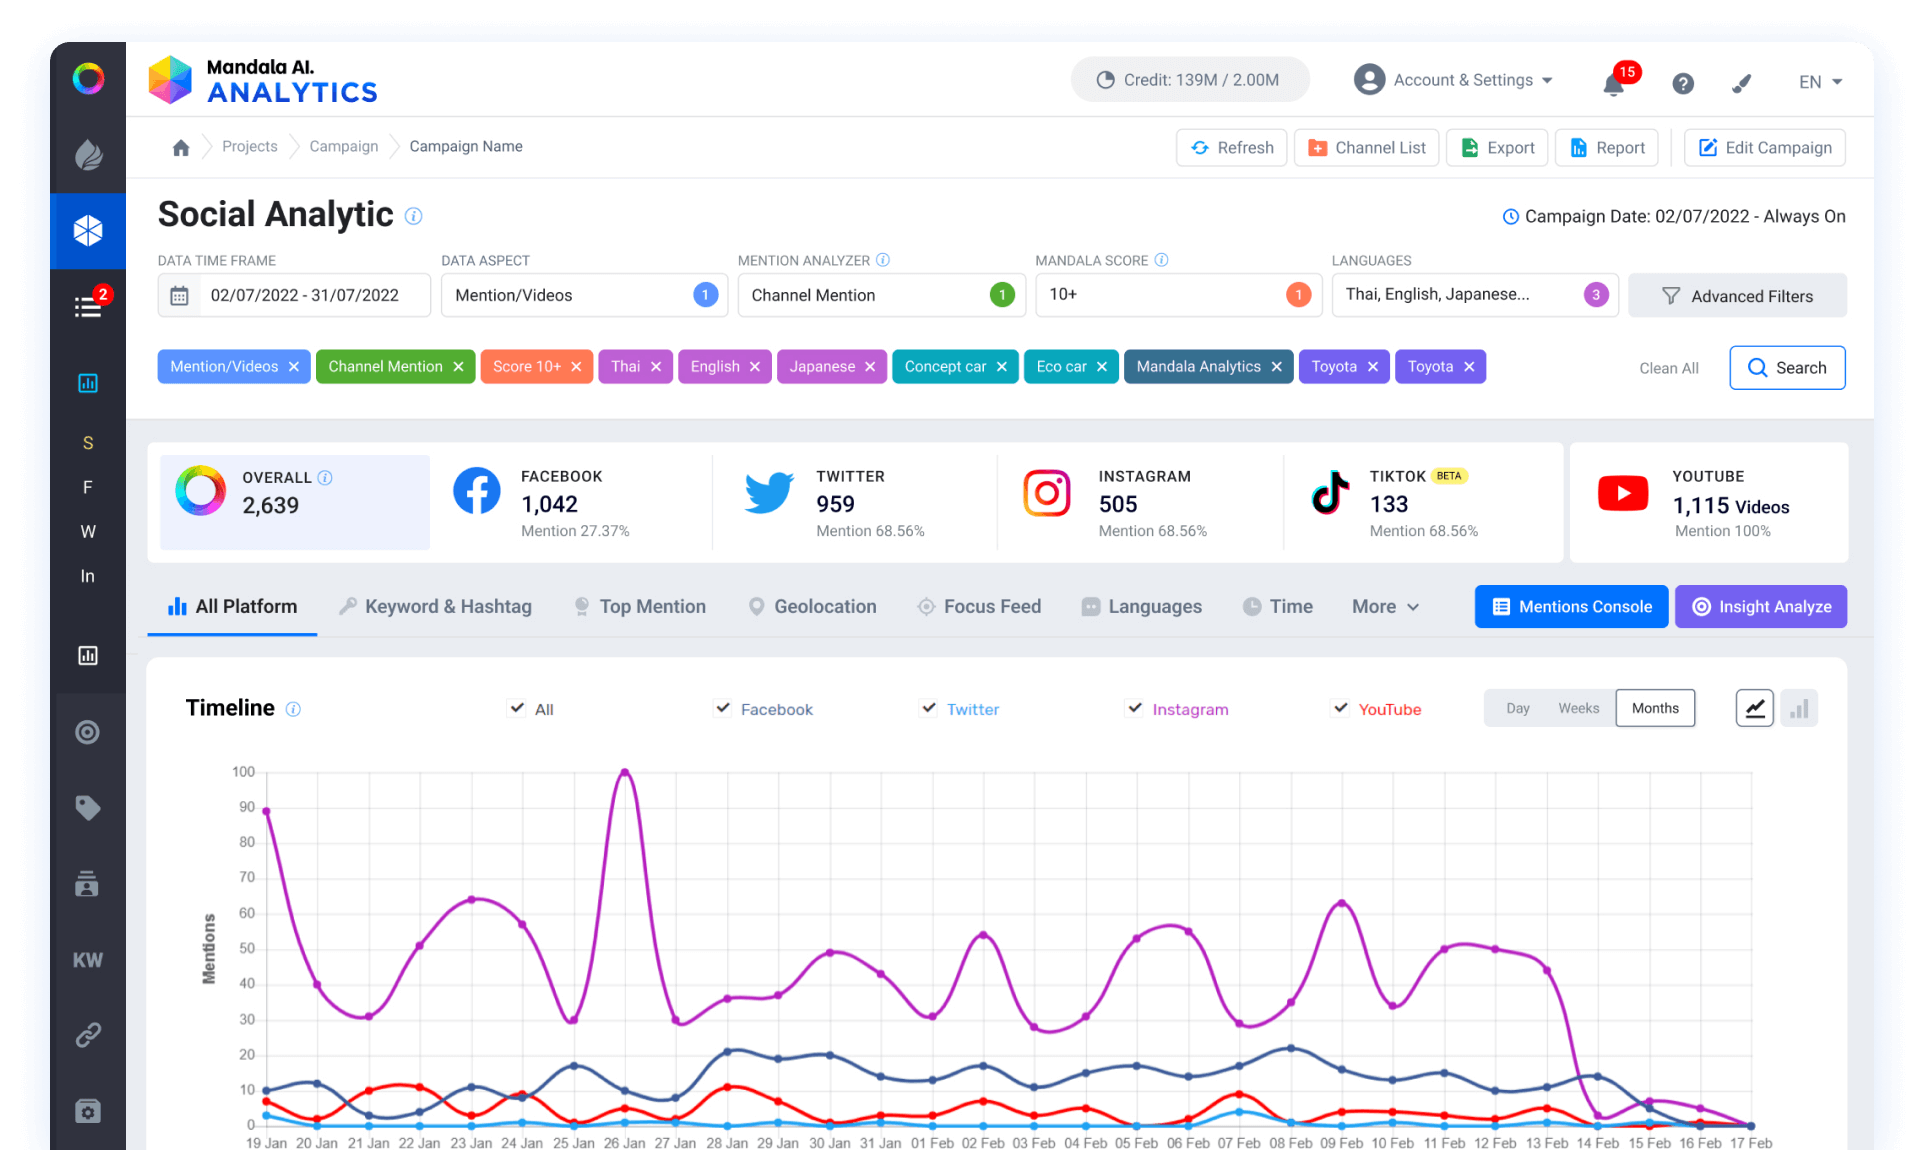Switch to bar chart view icon
Viewport: 1924px width, 1150px height.
point(1799,709)
